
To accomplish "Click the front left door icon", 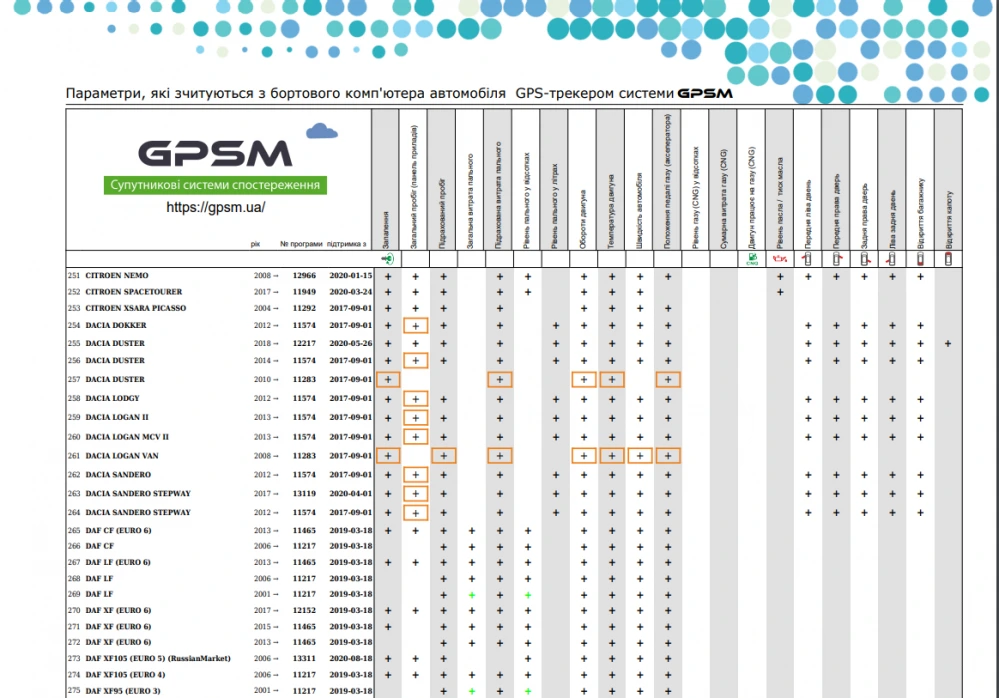I will pyautogui.click(x=807, y=259).
